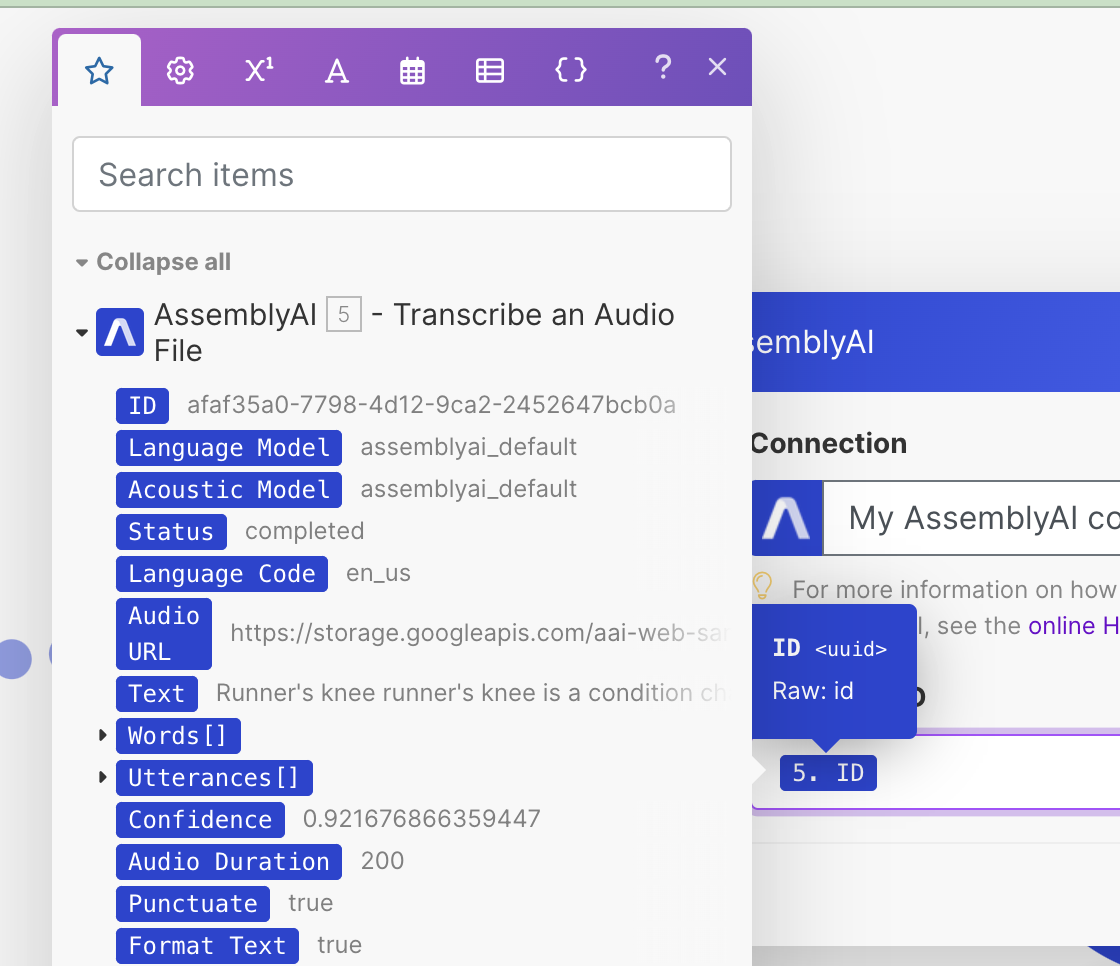Open the starred favorites tab
This screenshot has width=1120, height=966.
[x=99, y=71]
